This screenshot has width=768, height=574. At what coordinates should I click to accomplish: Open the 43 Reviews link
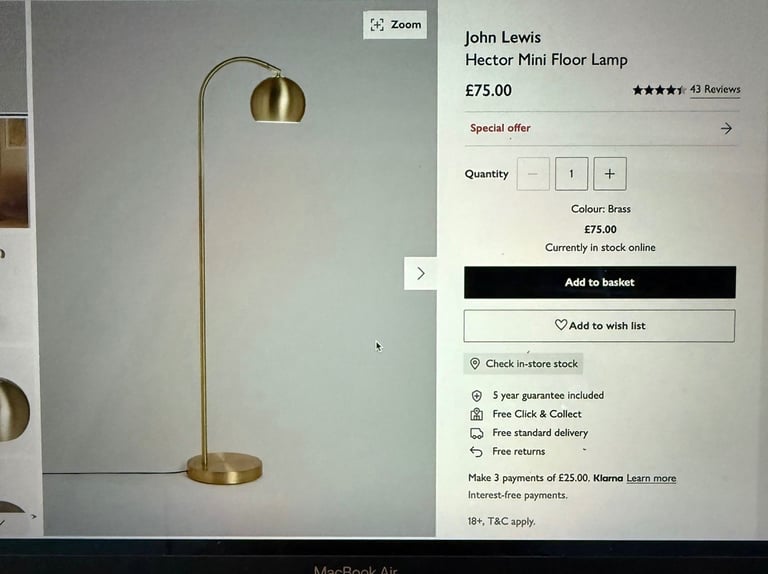715,90
